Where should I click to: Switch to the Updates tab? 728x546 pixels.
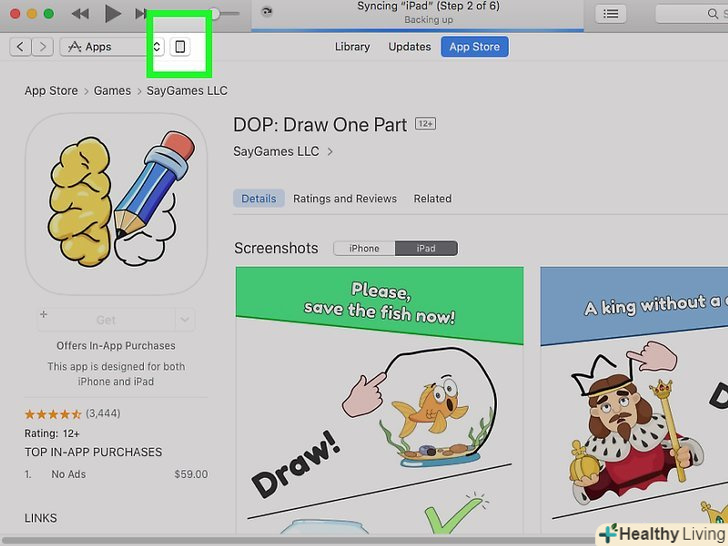click(x=410, y=47)
